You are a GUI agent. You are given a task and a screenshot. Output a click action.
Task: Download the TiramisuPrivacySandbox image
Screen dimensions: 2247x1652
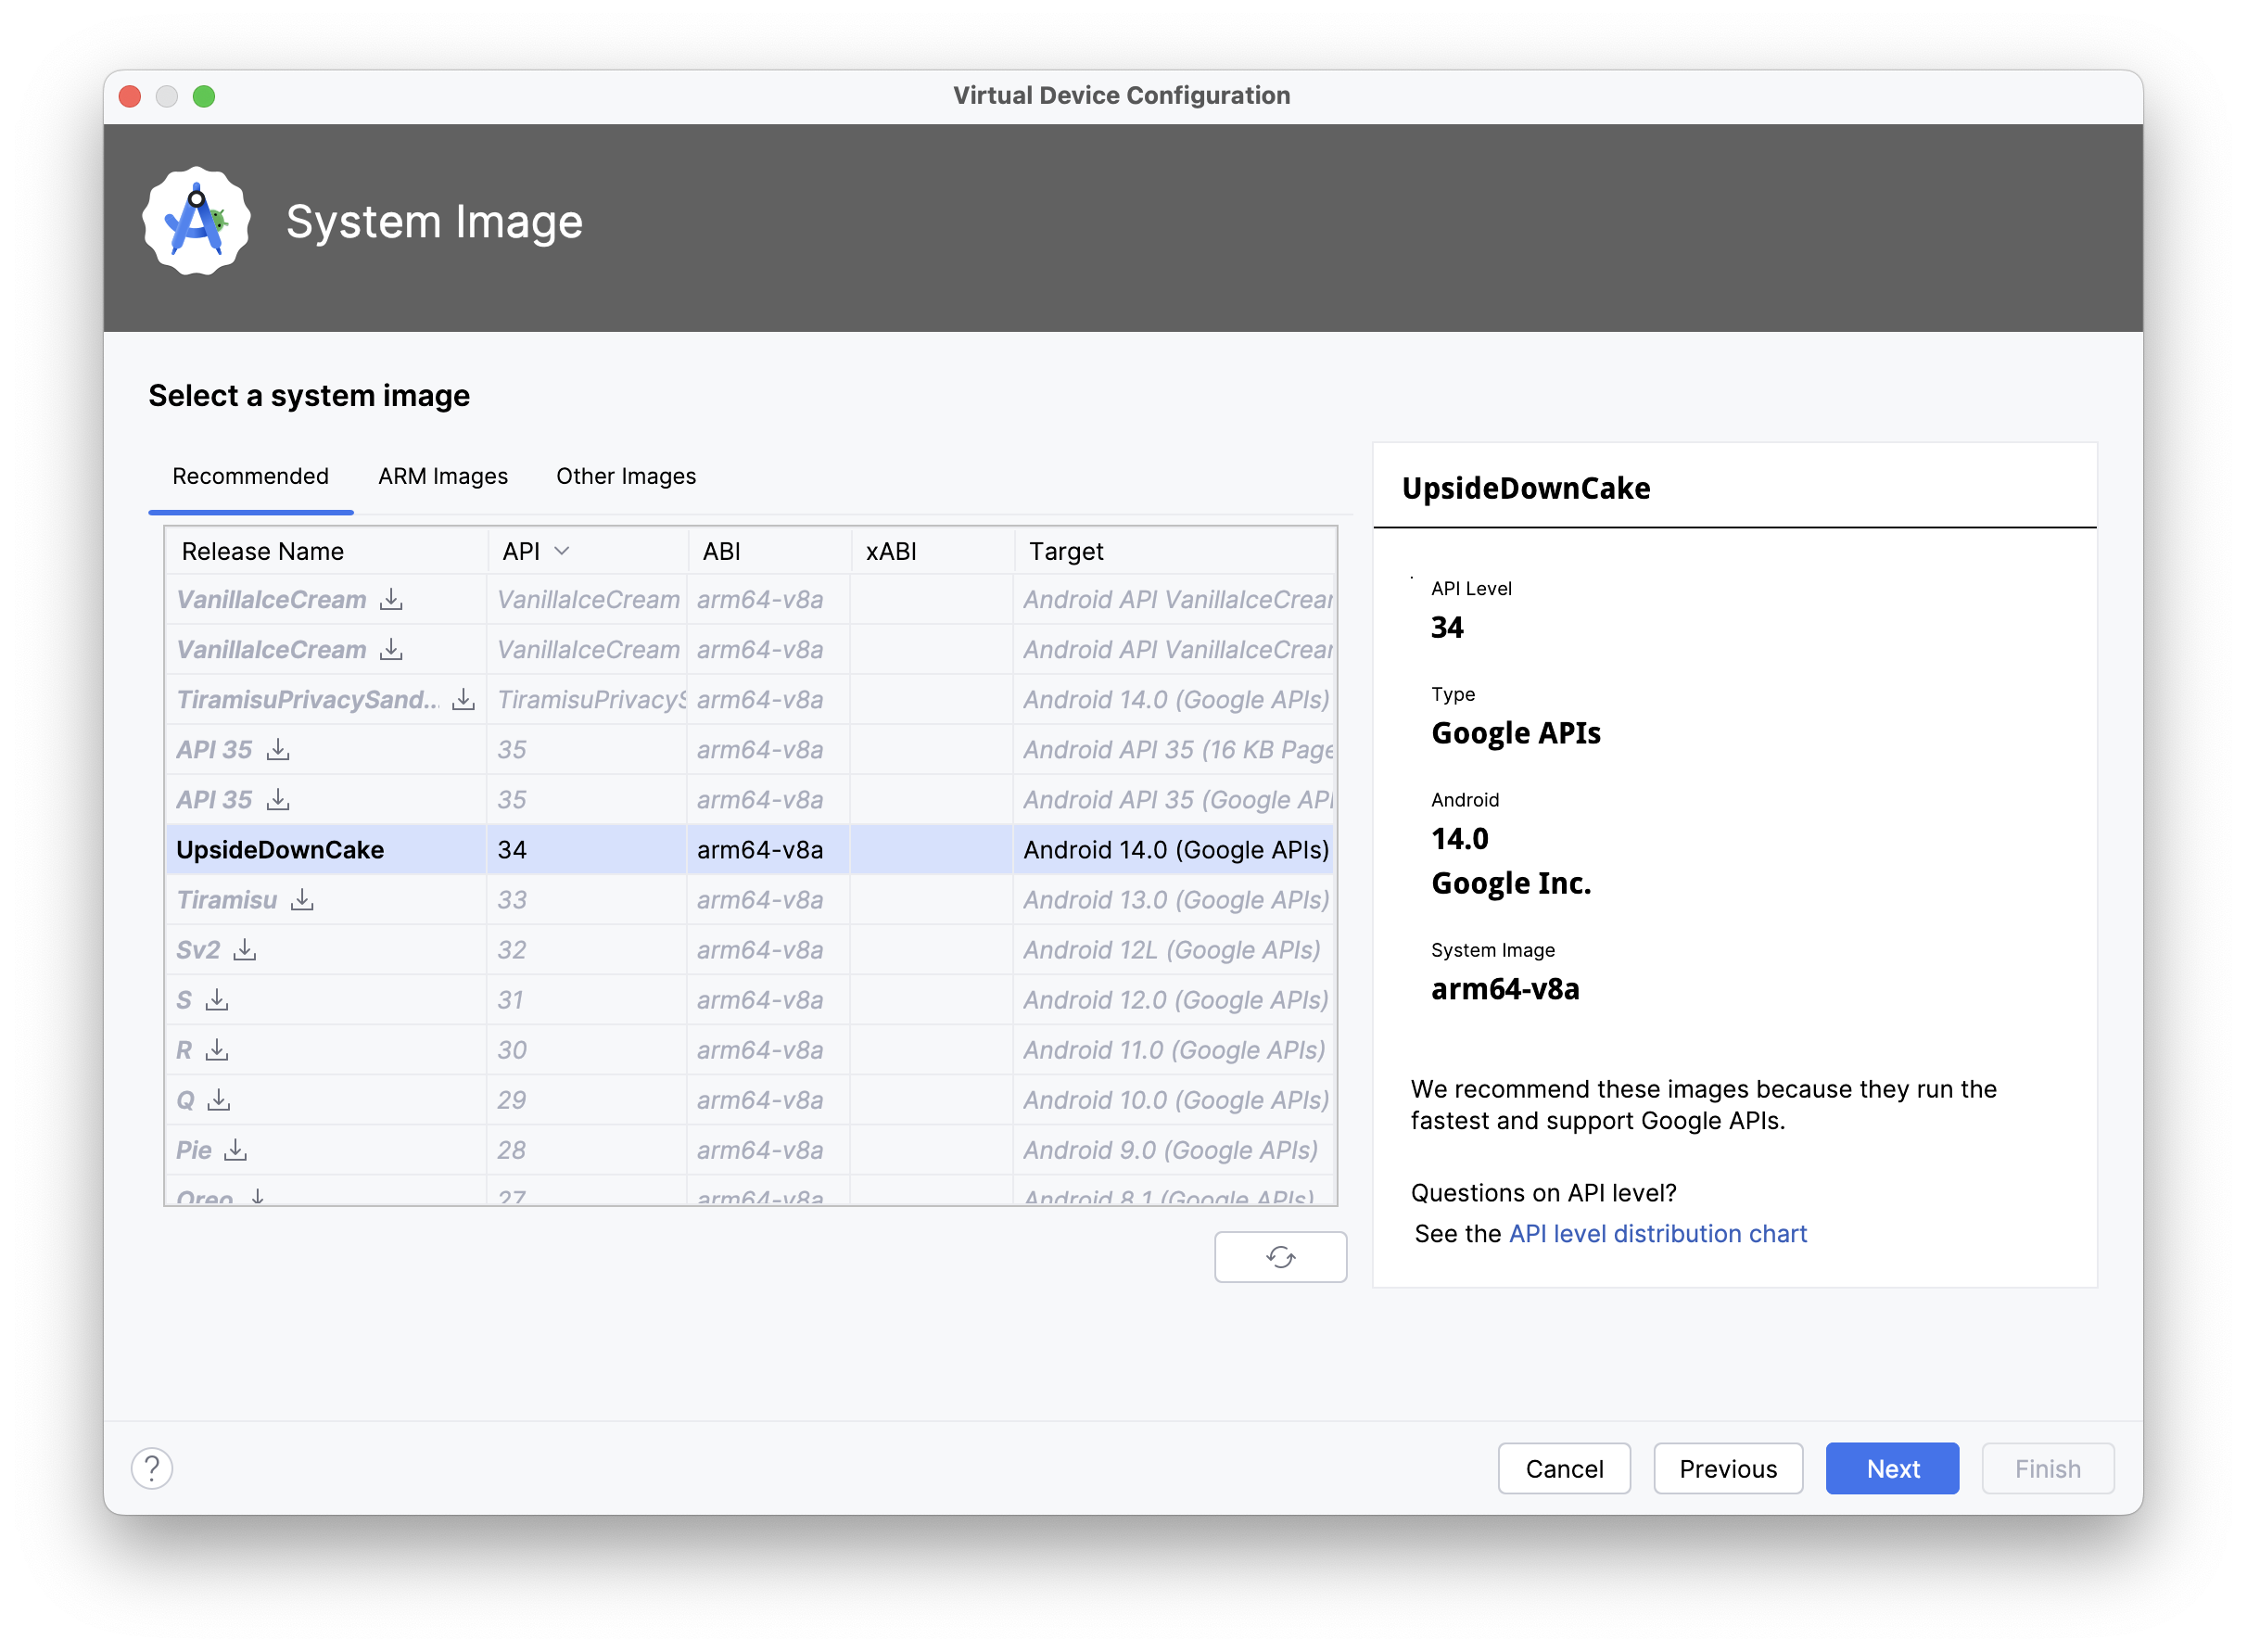[x=463, y=699]
